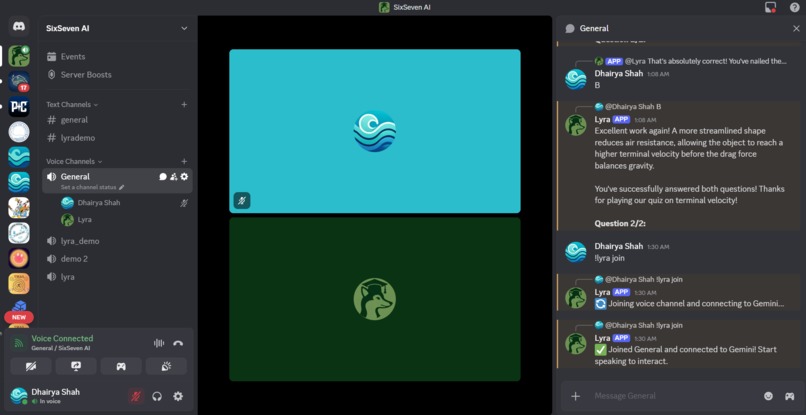This screenshot has width=806, height=415.
Task: Open Discord home direct messages
Action: point(19,26)
